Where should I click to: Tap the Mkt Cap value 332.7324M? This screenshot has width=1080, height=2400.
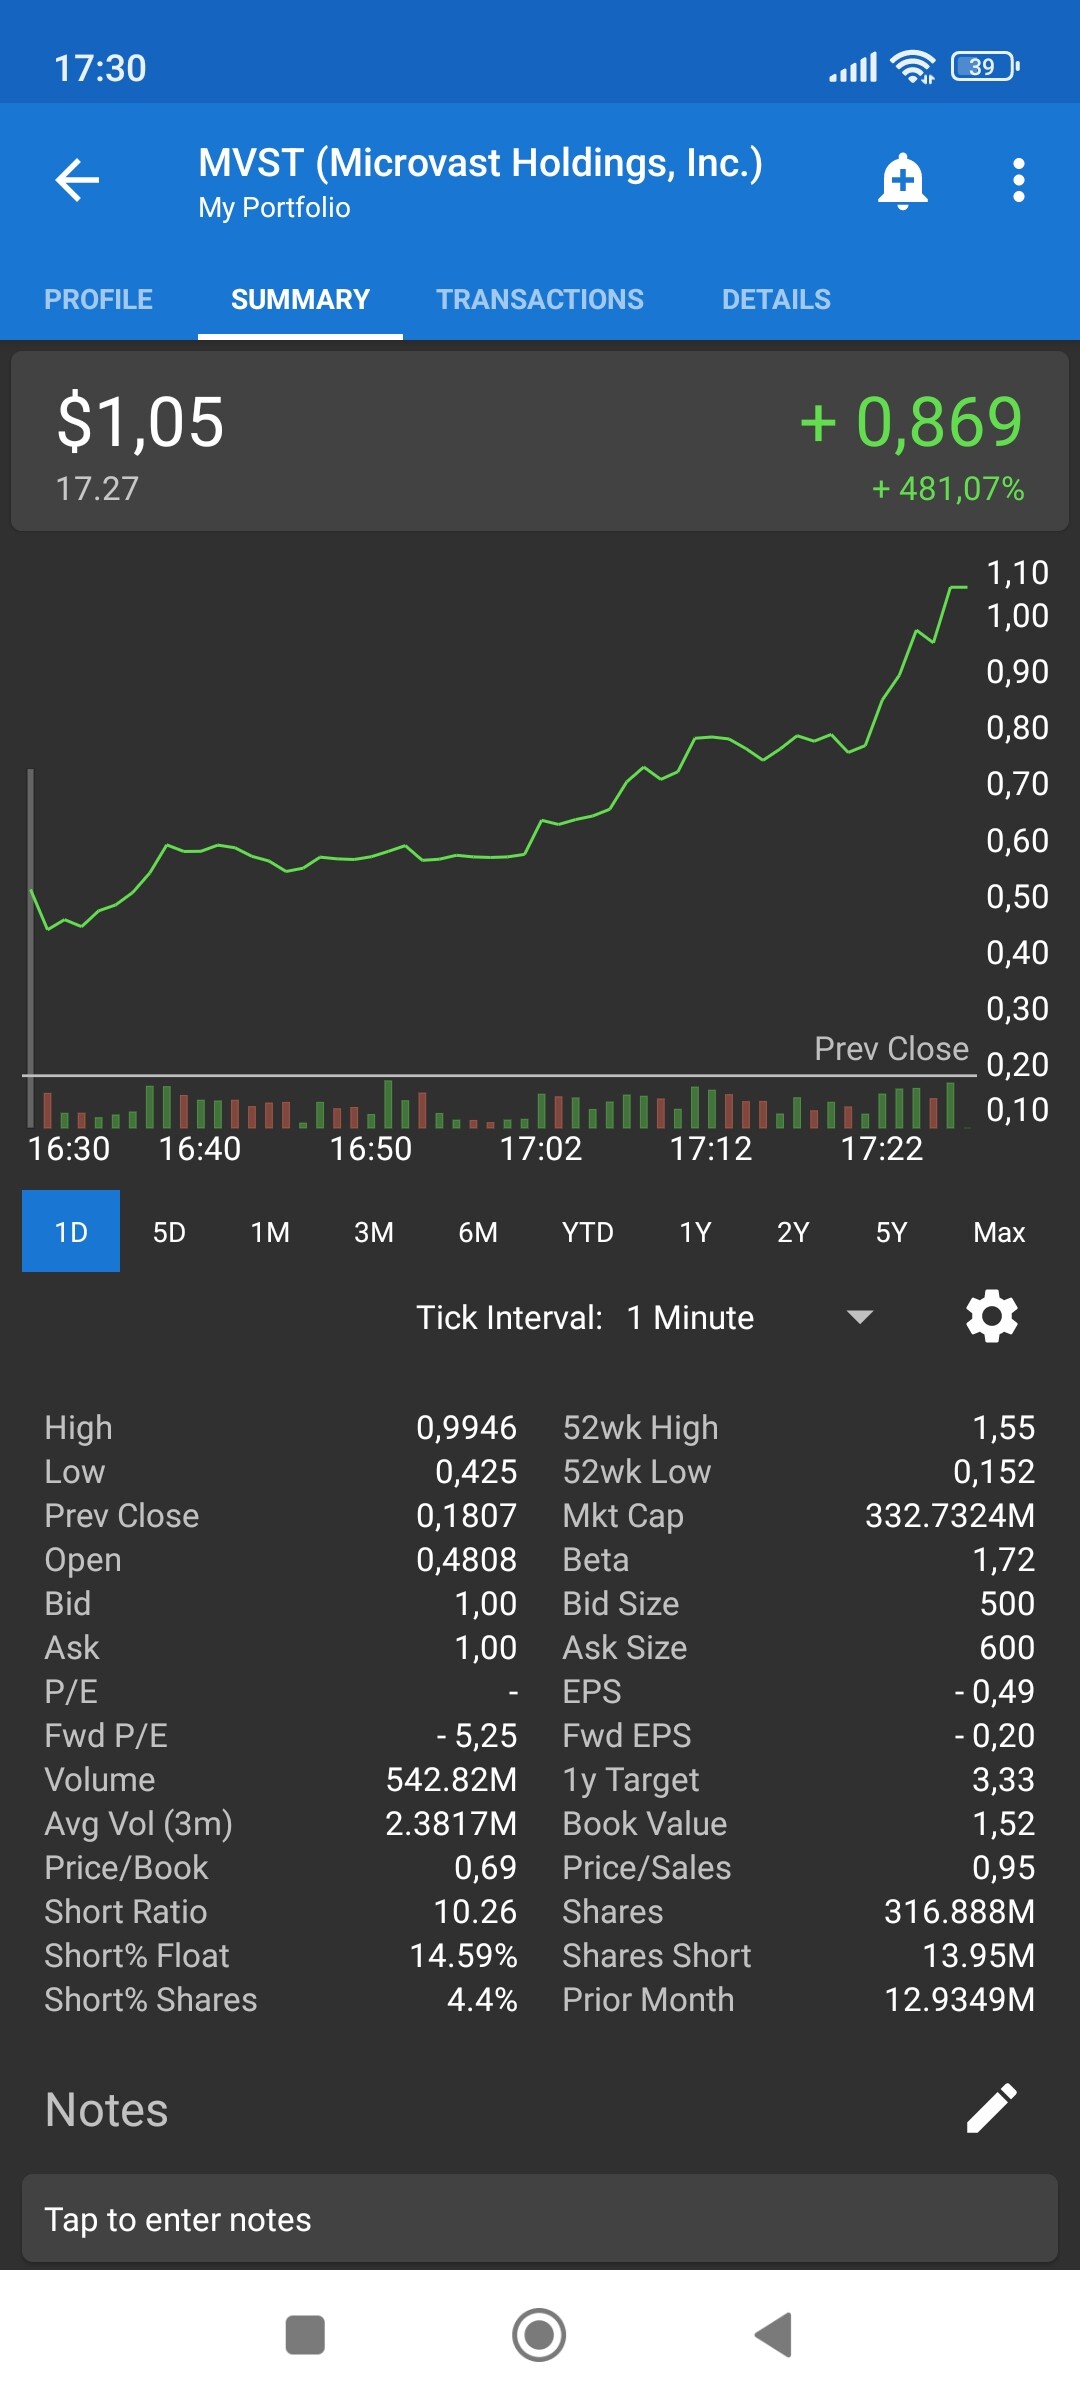point(950,1515)
